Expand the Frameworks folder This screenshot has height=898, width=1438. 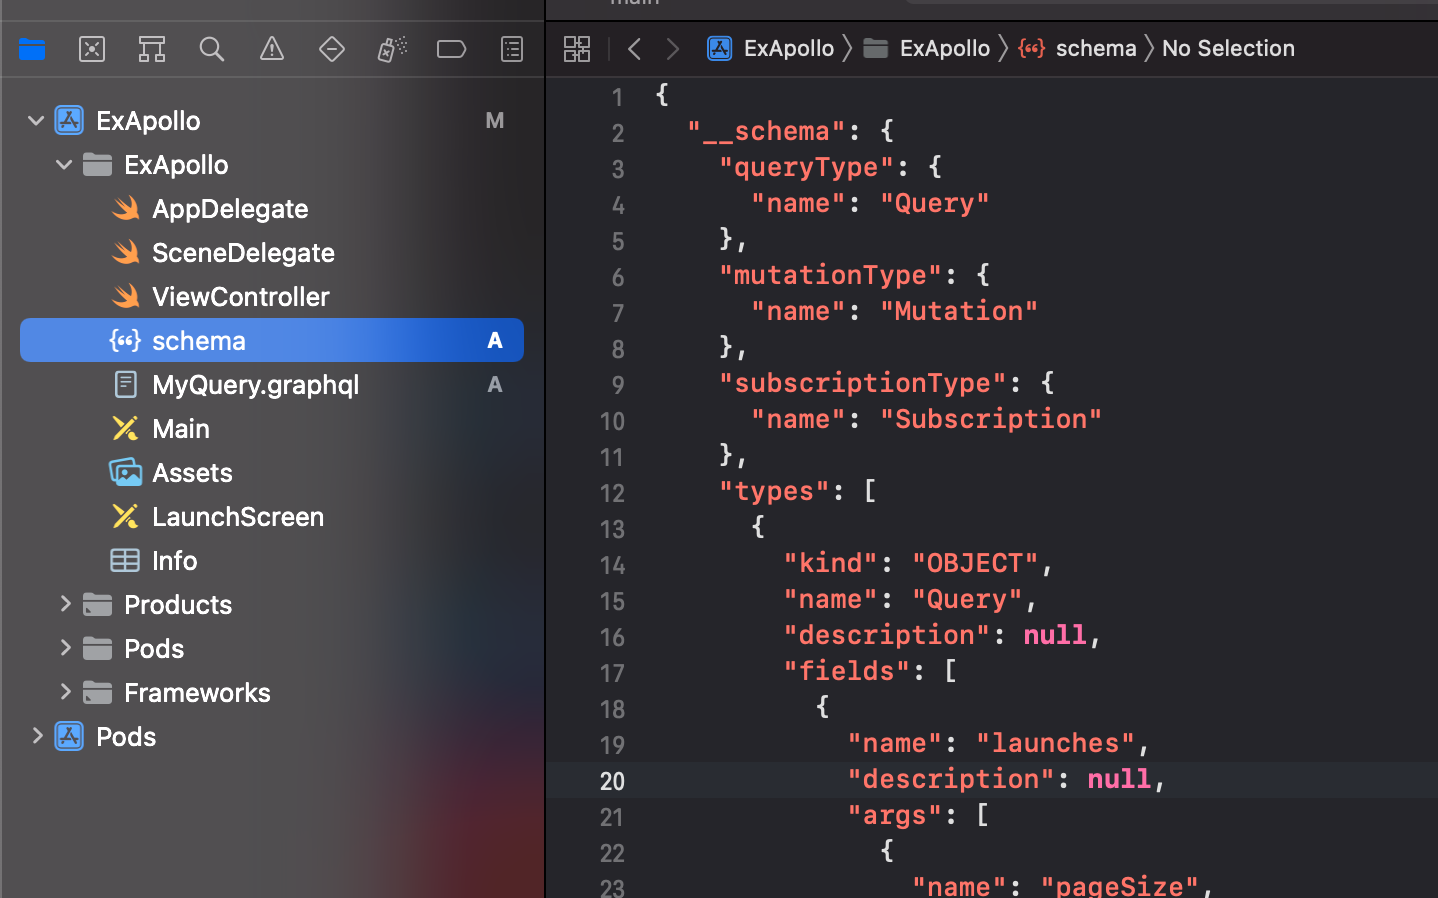coord(65,692)
